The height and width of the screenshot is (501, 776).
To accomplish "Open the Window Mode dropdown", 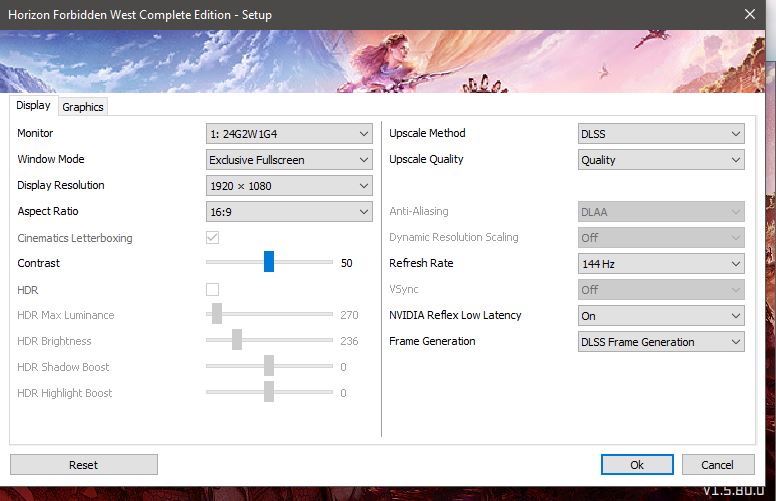I will (x=289, y=160).
